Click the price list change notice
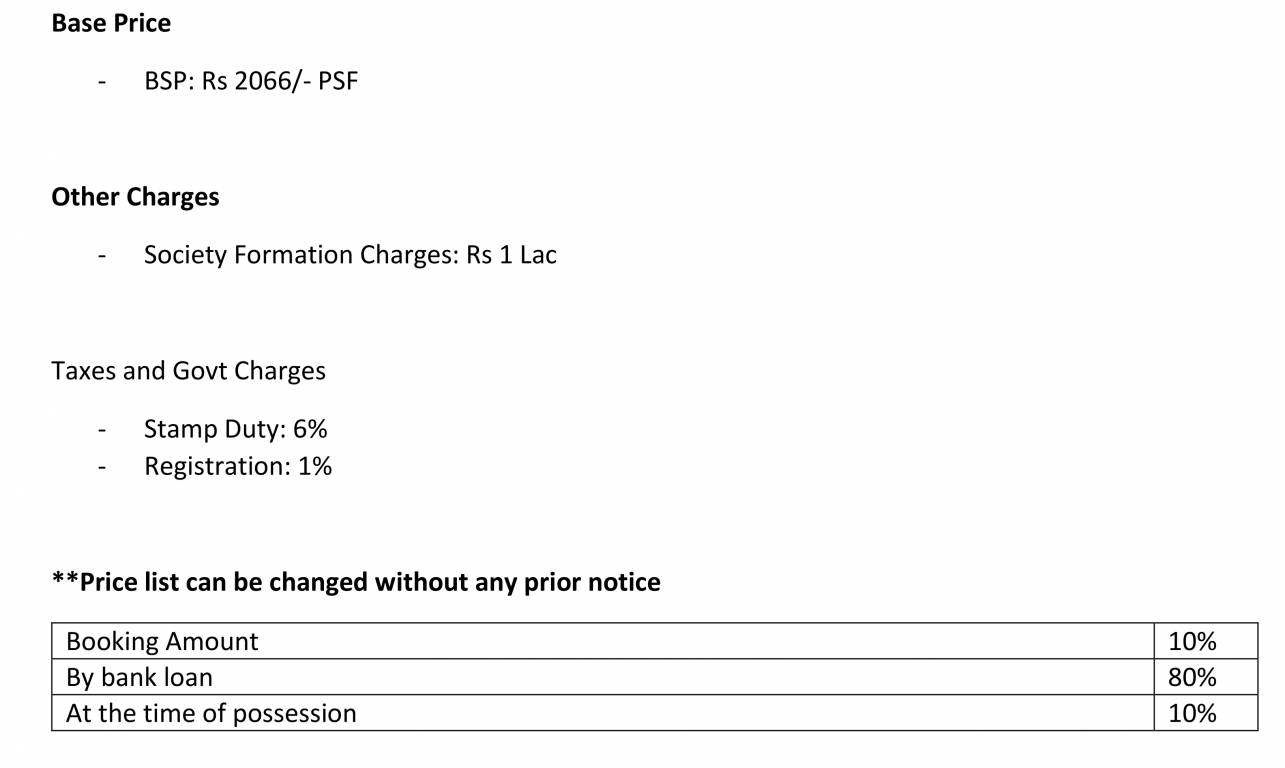 pyautogui.click(x=356, y=582)
